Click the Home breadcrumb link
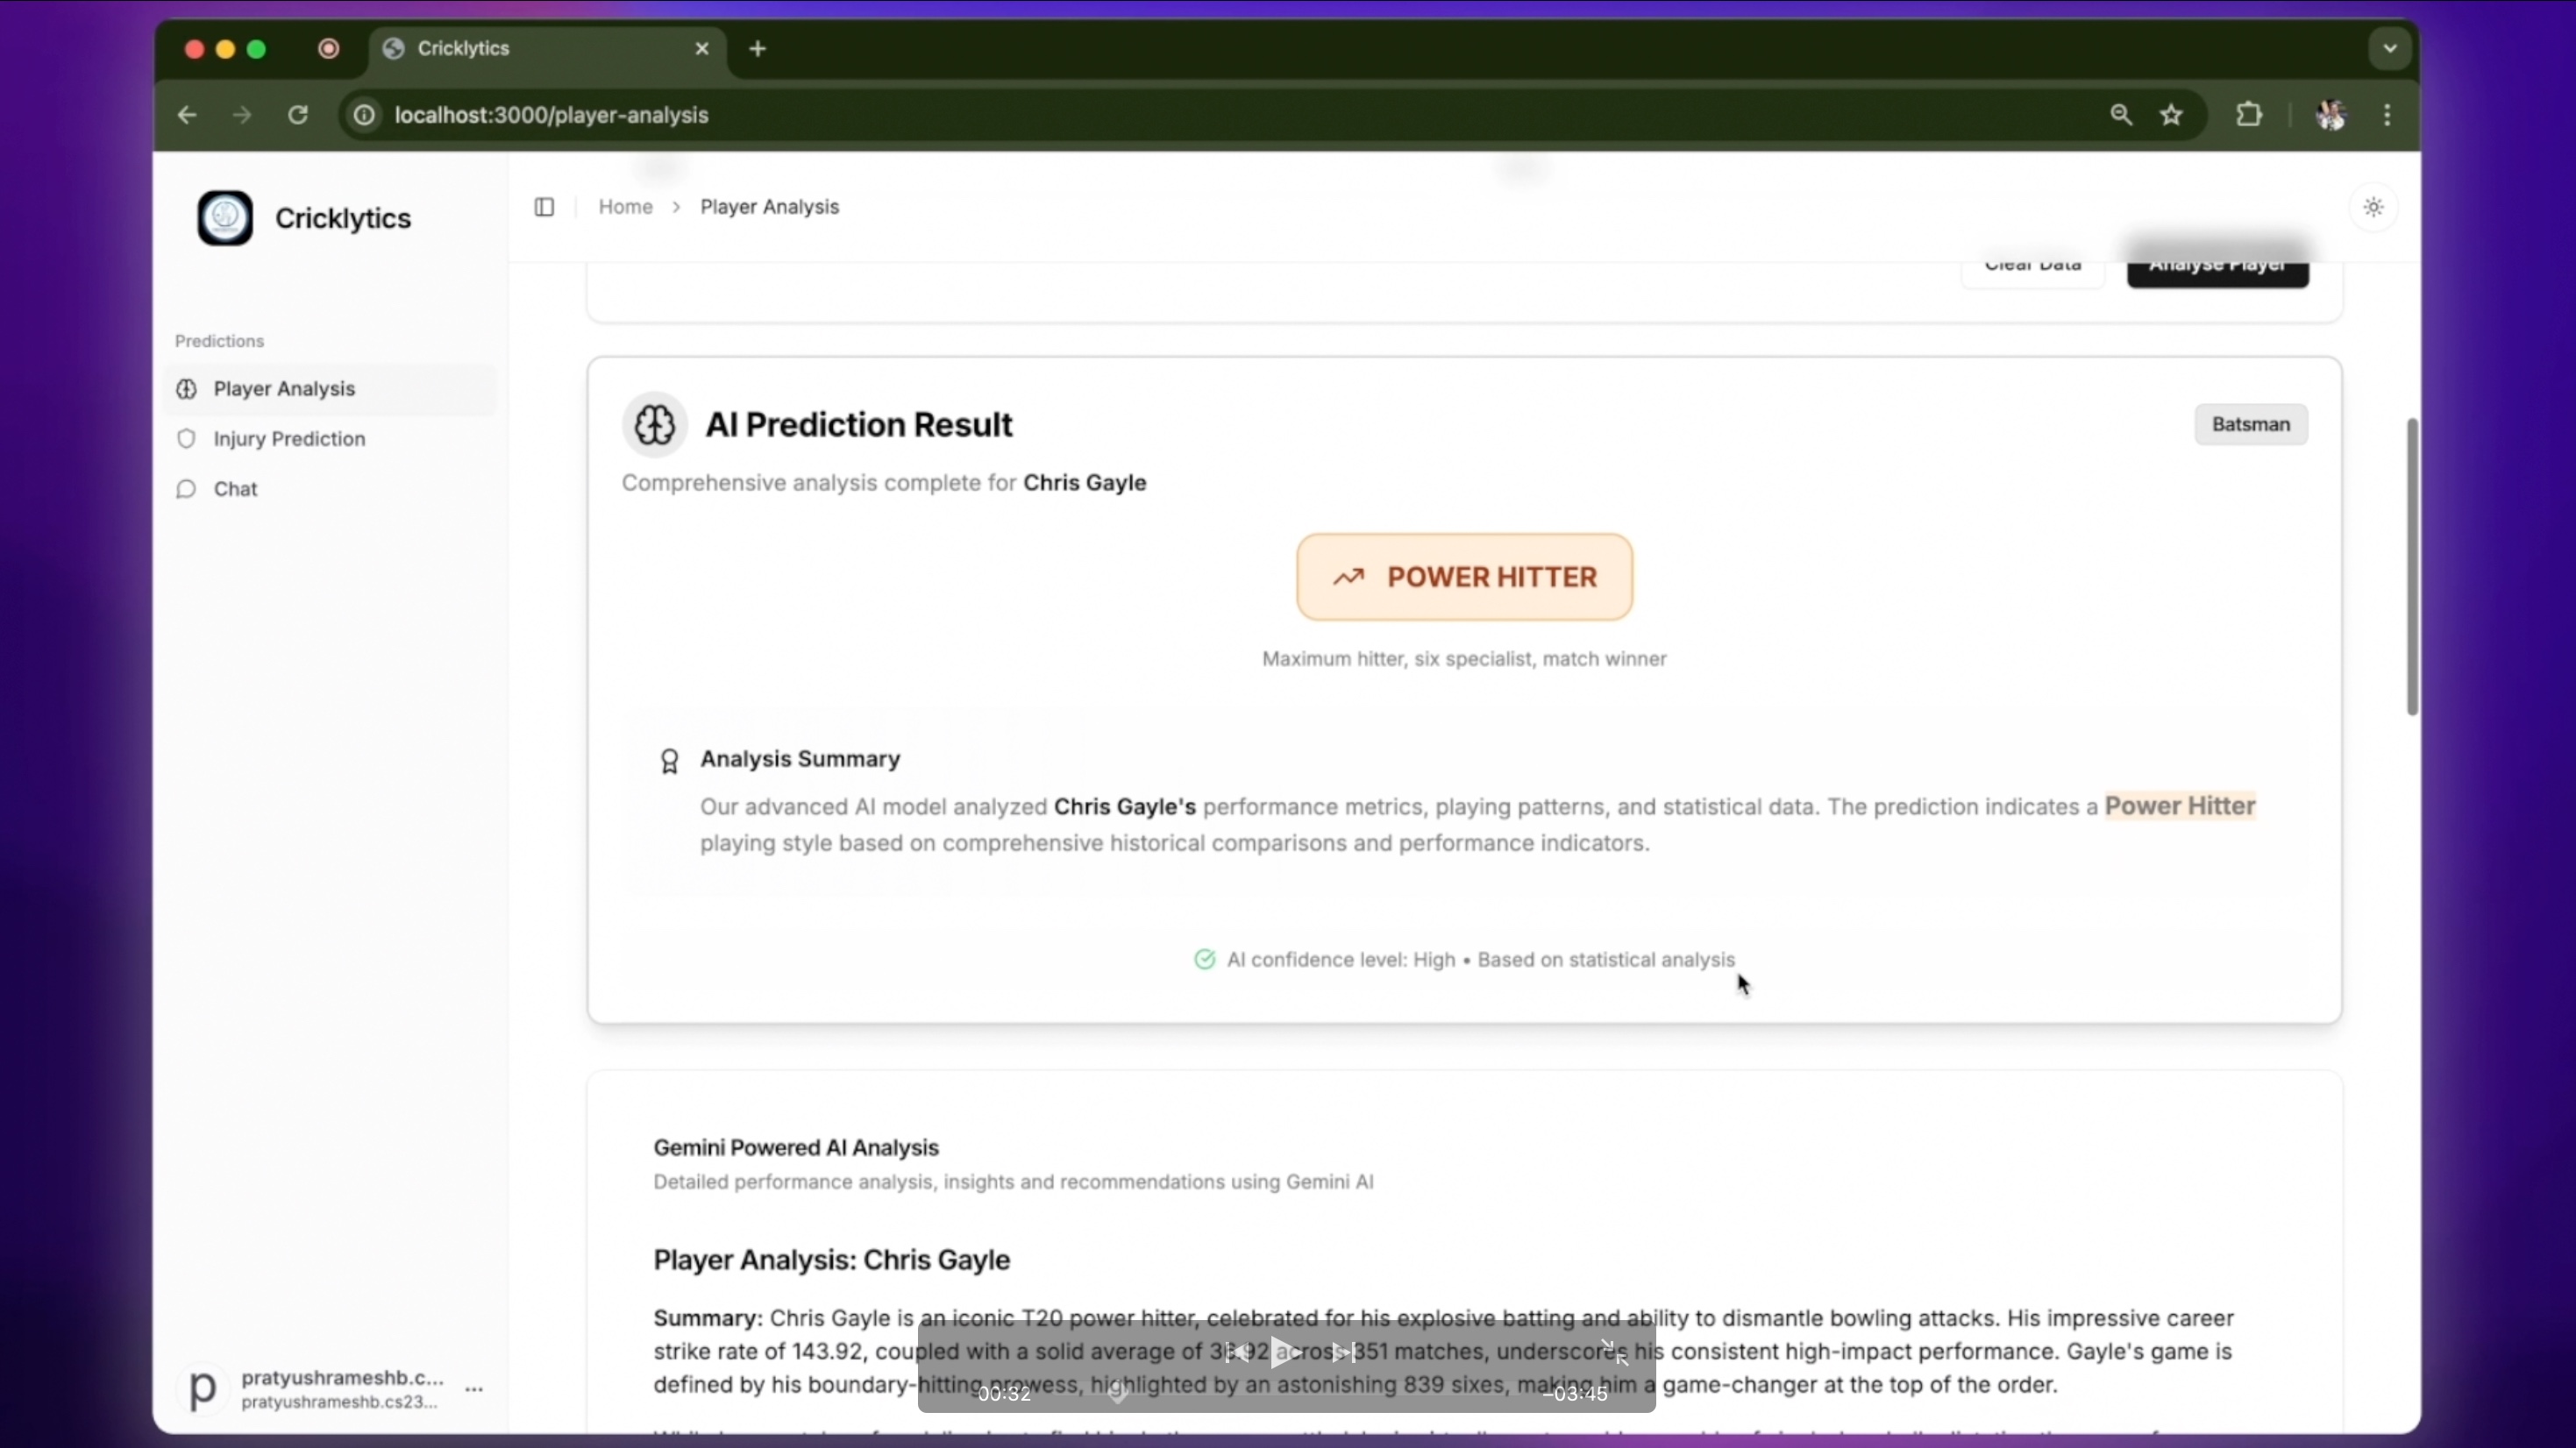Image resolution: width=2576 pixels, height=1448 pixels. [625, 207]
